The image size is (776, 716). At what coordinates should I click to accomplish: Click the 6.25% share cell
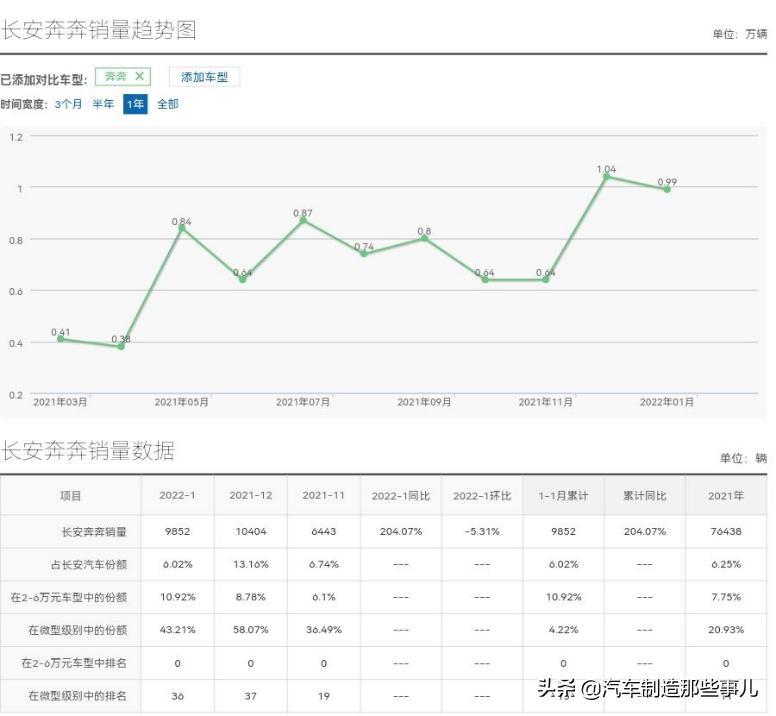coord(726,564)
